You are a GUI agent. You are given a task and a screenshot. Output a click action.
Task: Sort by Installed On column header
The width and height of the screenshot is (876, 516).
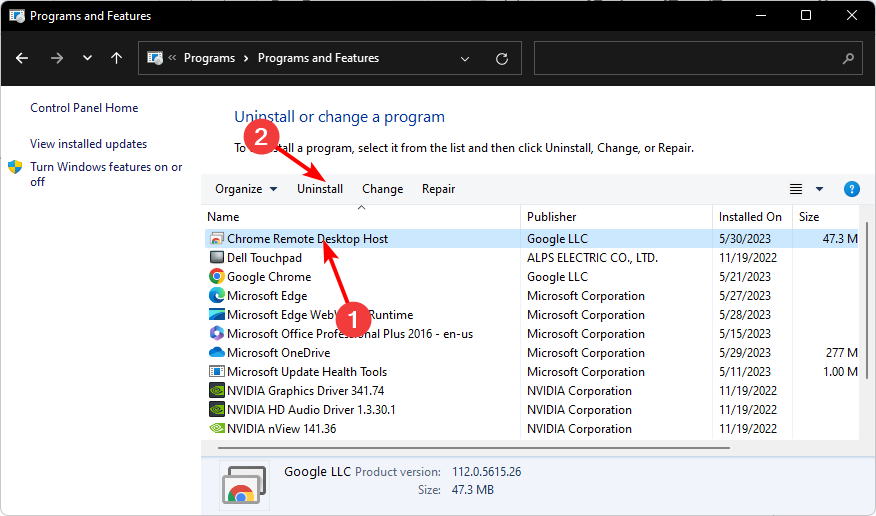click(x=752, y=217)
